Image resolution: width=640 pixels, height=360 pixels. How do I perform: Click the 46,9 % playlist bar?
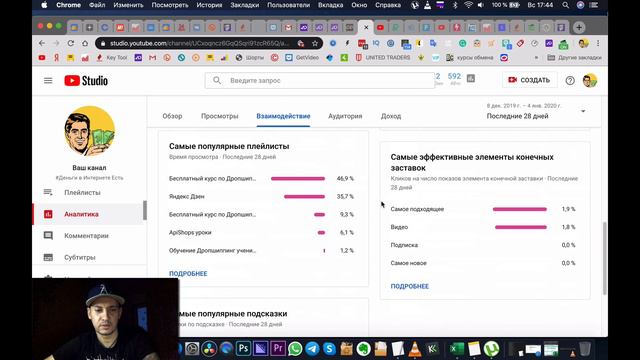[298, 178]
